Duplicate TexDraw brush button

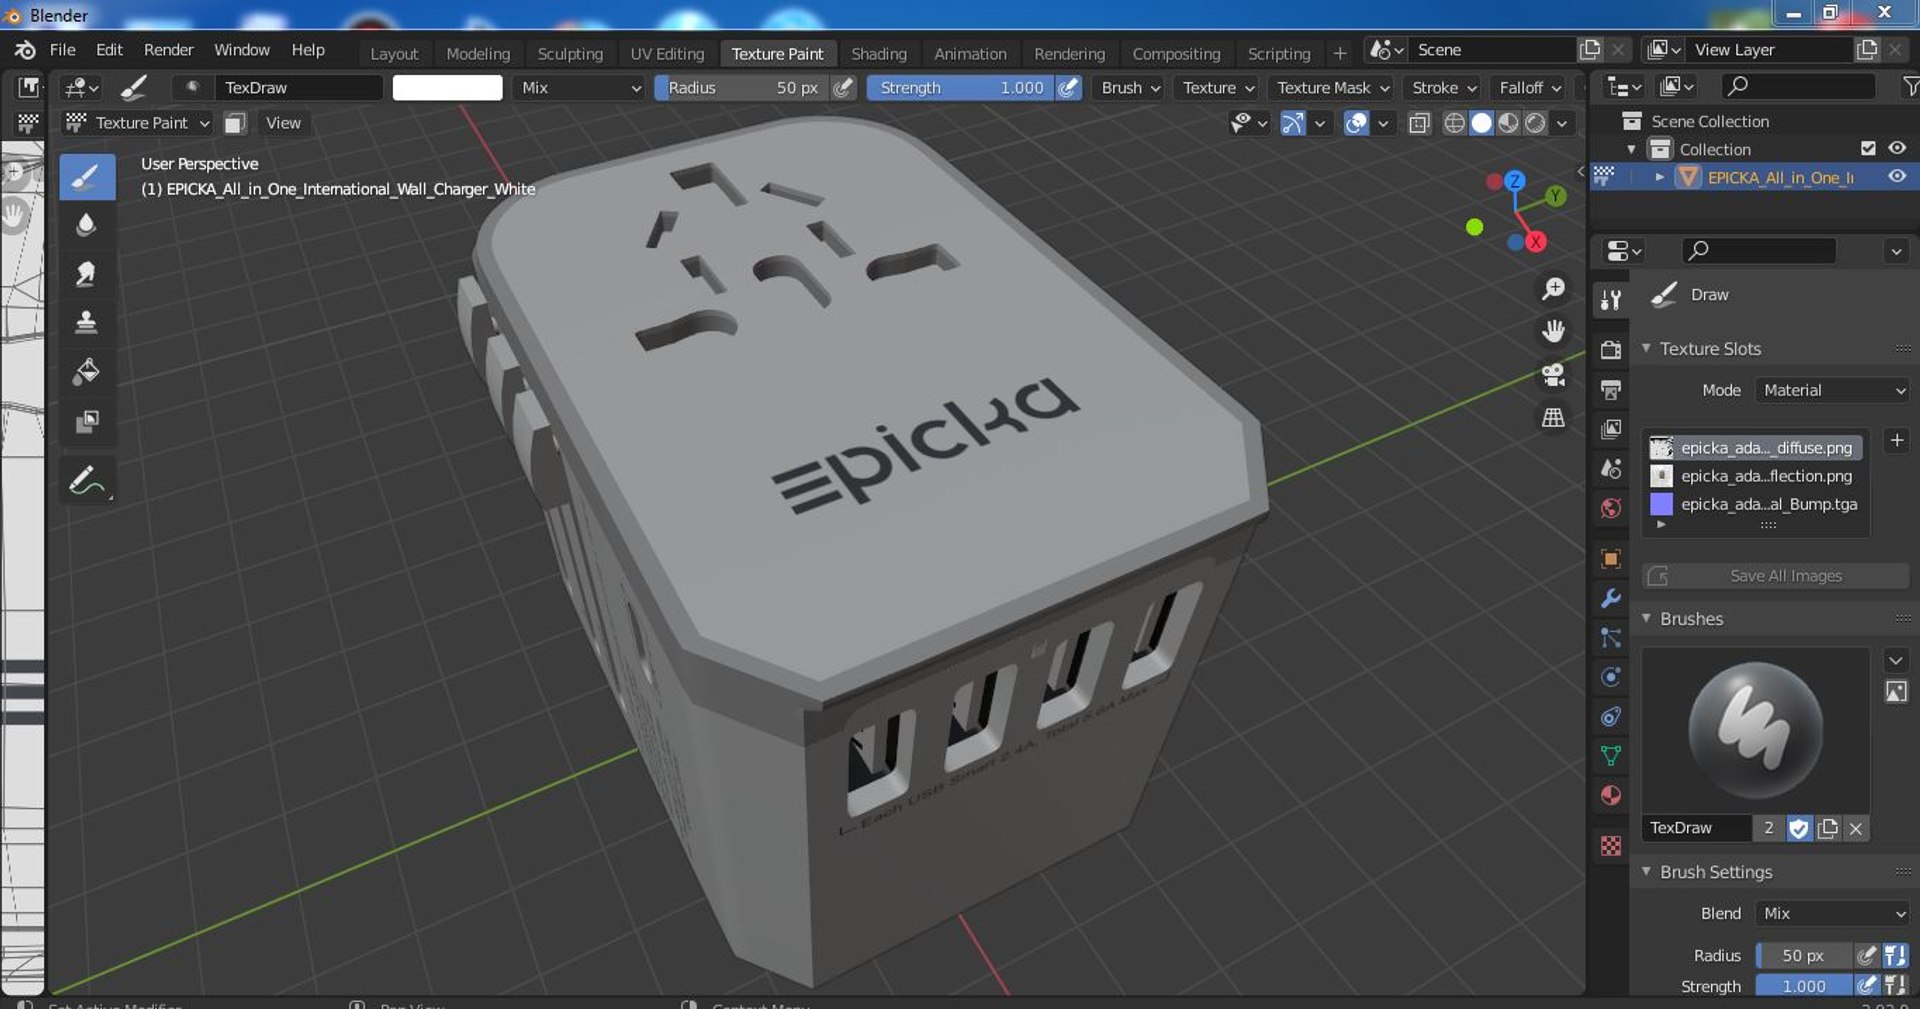[x=1828, y=828]
